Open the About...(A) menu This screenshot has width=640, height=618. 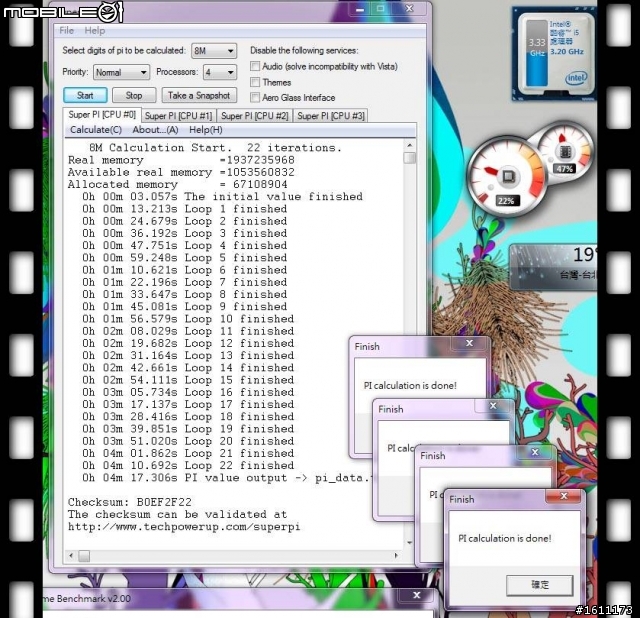155,130
